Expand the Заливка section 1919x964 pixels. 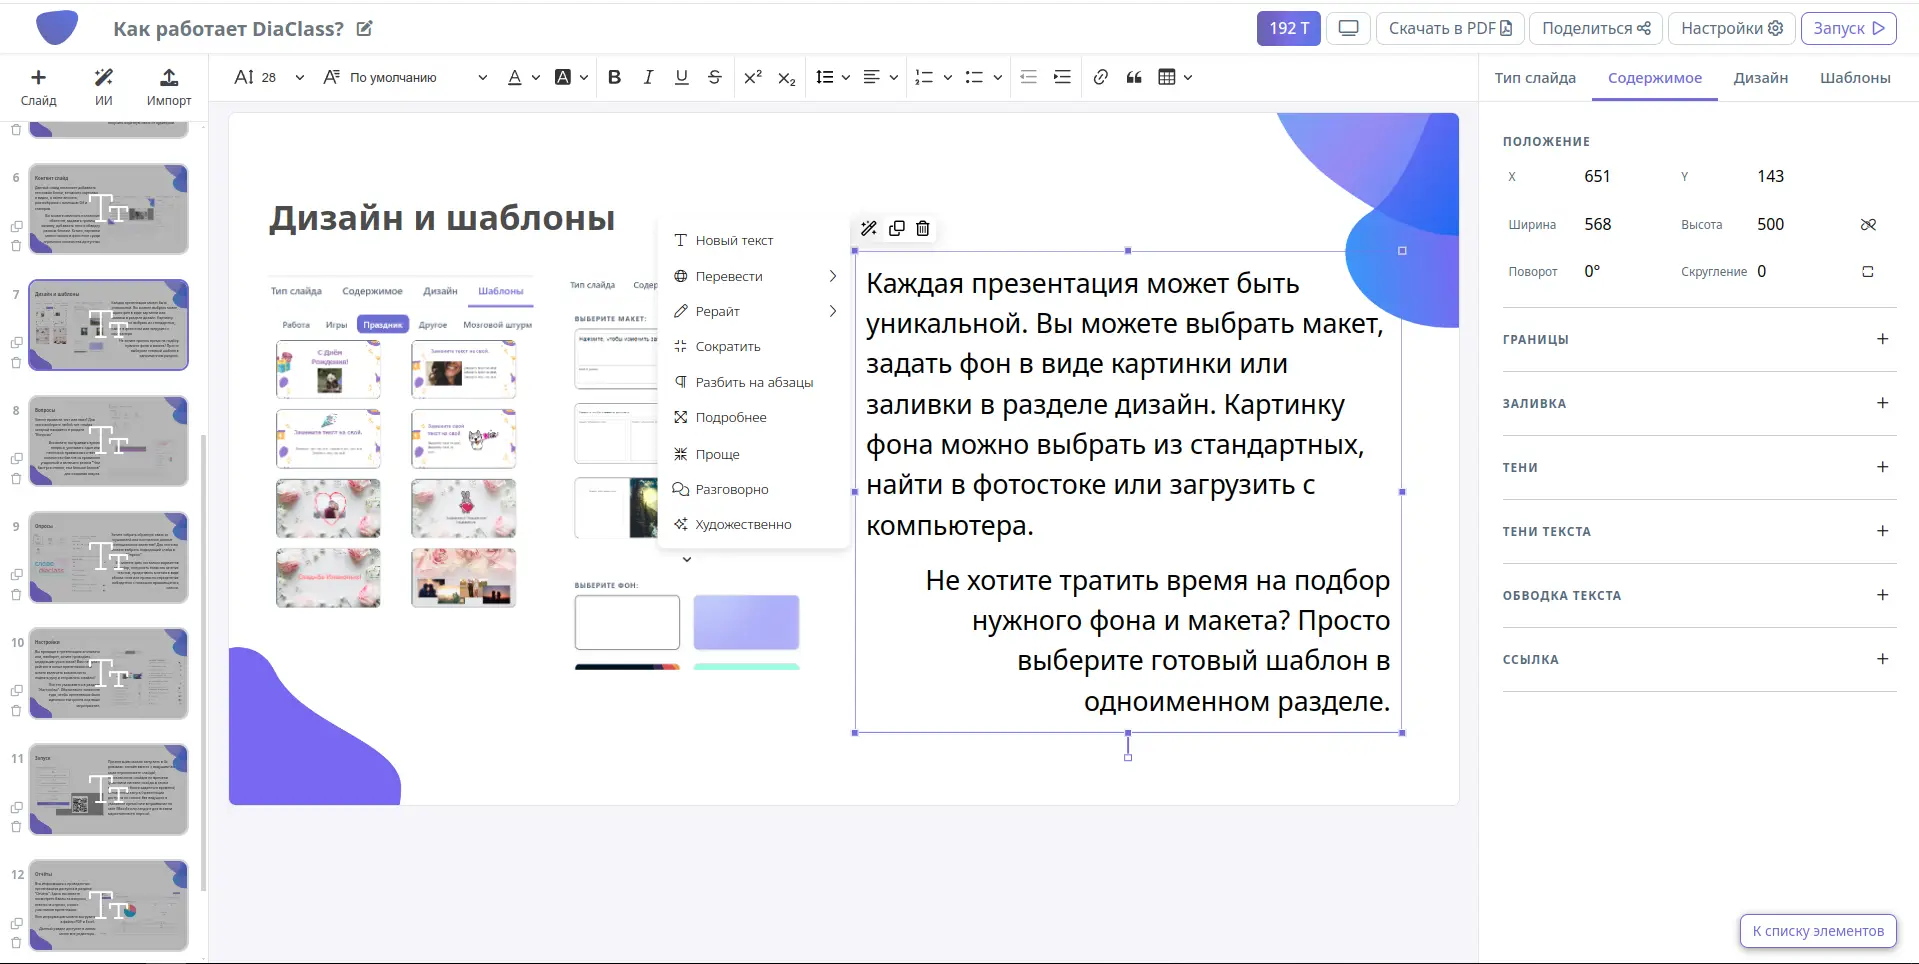coord(1882,403)
